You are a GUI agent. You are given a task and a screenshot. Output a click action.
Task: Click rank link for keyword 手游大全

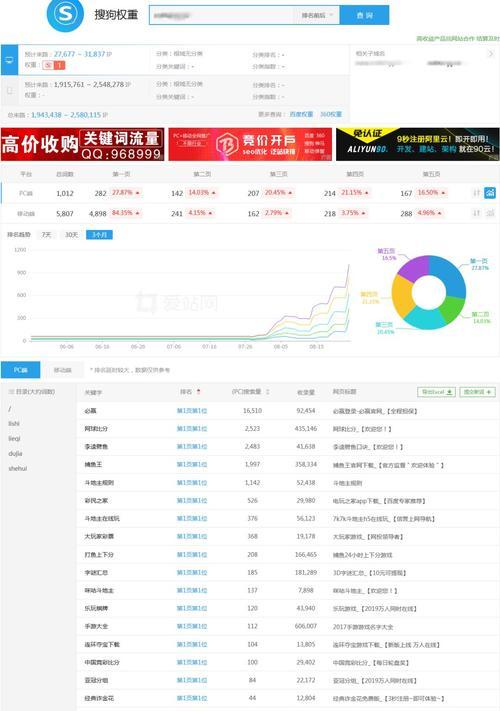192,626
